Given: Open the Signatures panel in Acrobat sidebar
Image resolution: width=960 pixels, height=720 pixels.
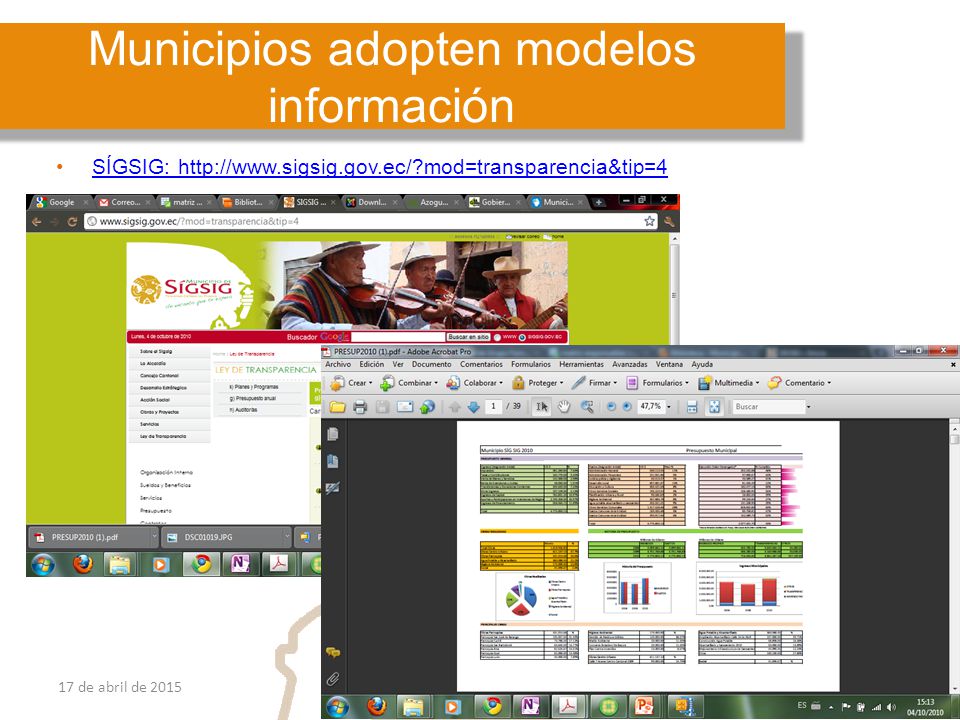Looking at the screenshot, I should click(332, 488).
